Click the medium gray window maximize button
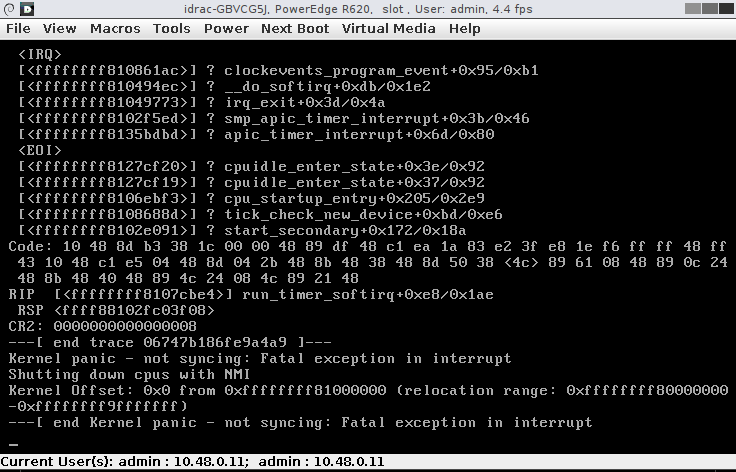This screenshot has width=736, height=472. pos(709,8)
